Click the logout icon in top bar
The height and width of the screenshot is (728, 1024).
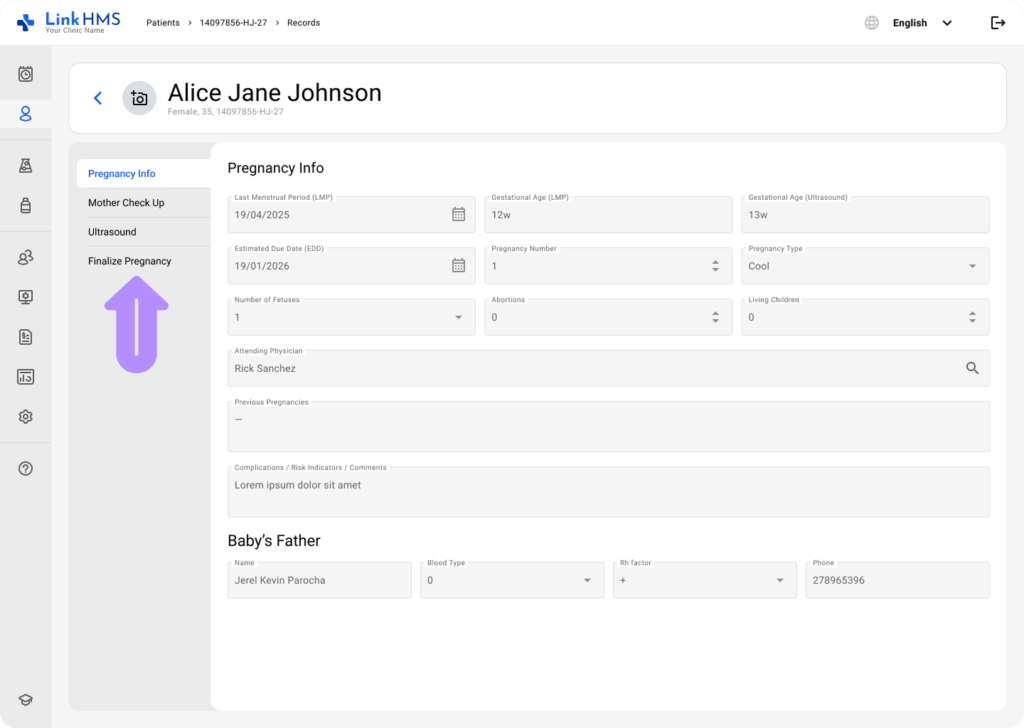pyautogui.click(x=997, y=23)
